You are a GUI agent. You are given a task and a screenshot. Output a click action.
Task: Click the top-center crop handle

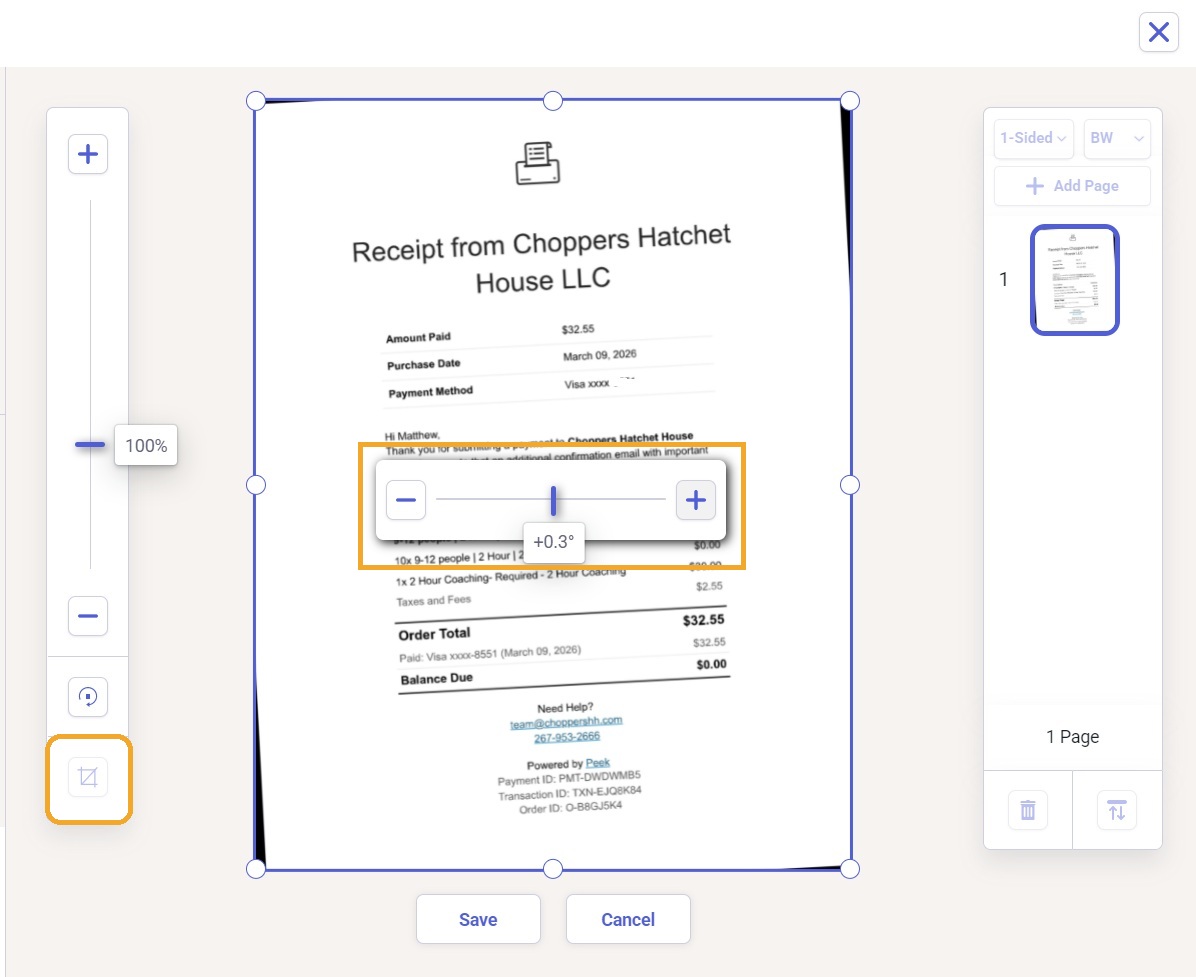click(553, 101)
